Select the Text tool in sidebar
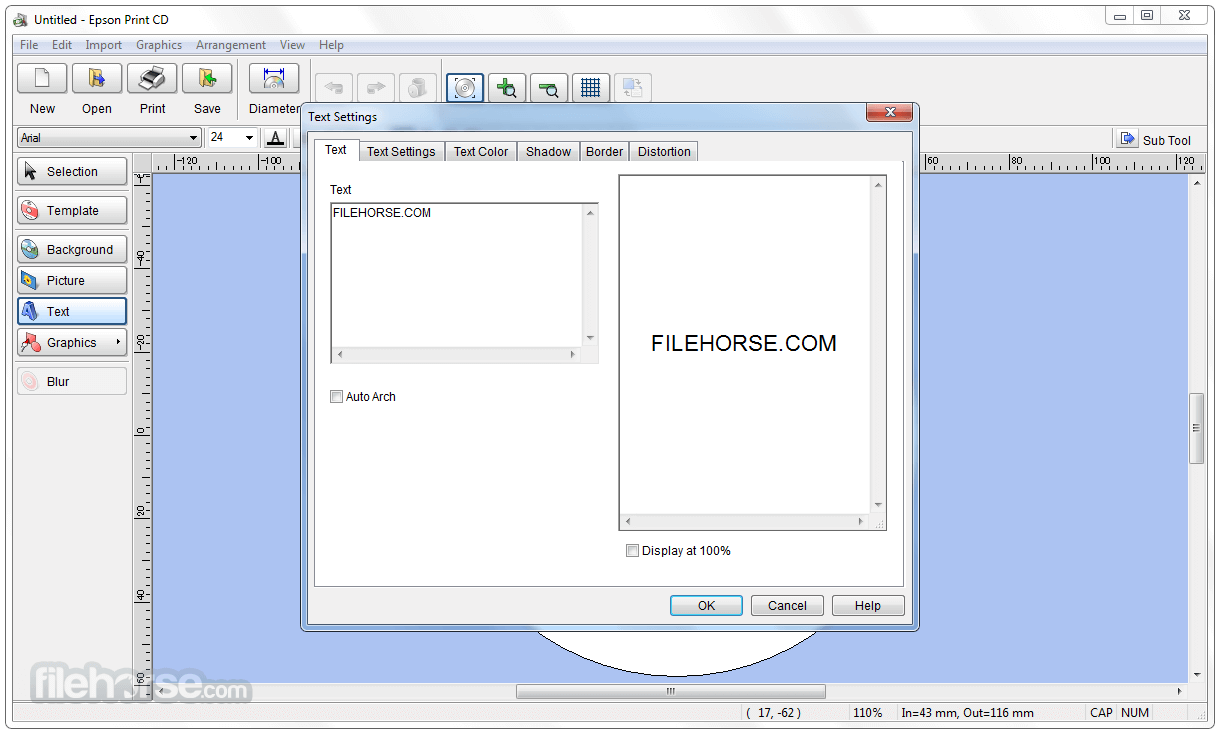1221x734 pixels. [72, 312]
